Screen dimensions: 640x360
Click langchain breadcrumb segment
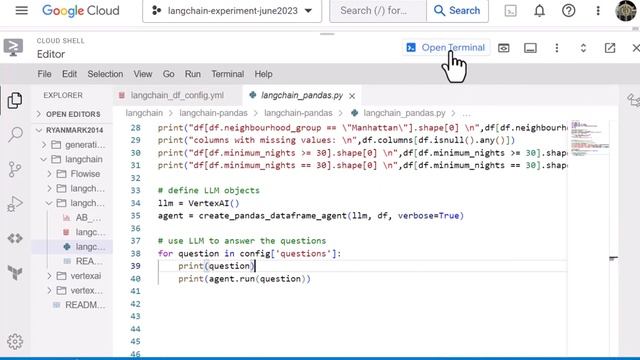144,113
